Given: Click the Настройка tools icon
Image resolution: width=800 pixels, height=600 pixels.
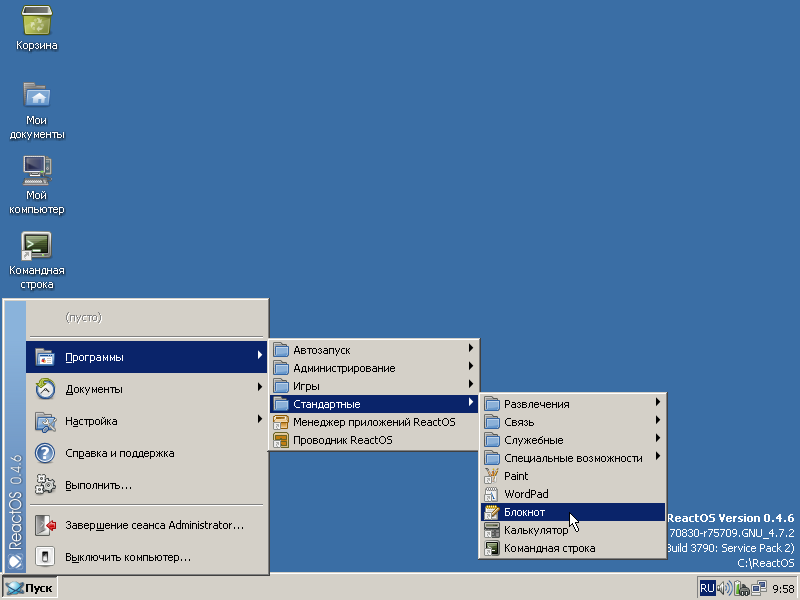Looking at the screenshot, I should click(45, 421).
